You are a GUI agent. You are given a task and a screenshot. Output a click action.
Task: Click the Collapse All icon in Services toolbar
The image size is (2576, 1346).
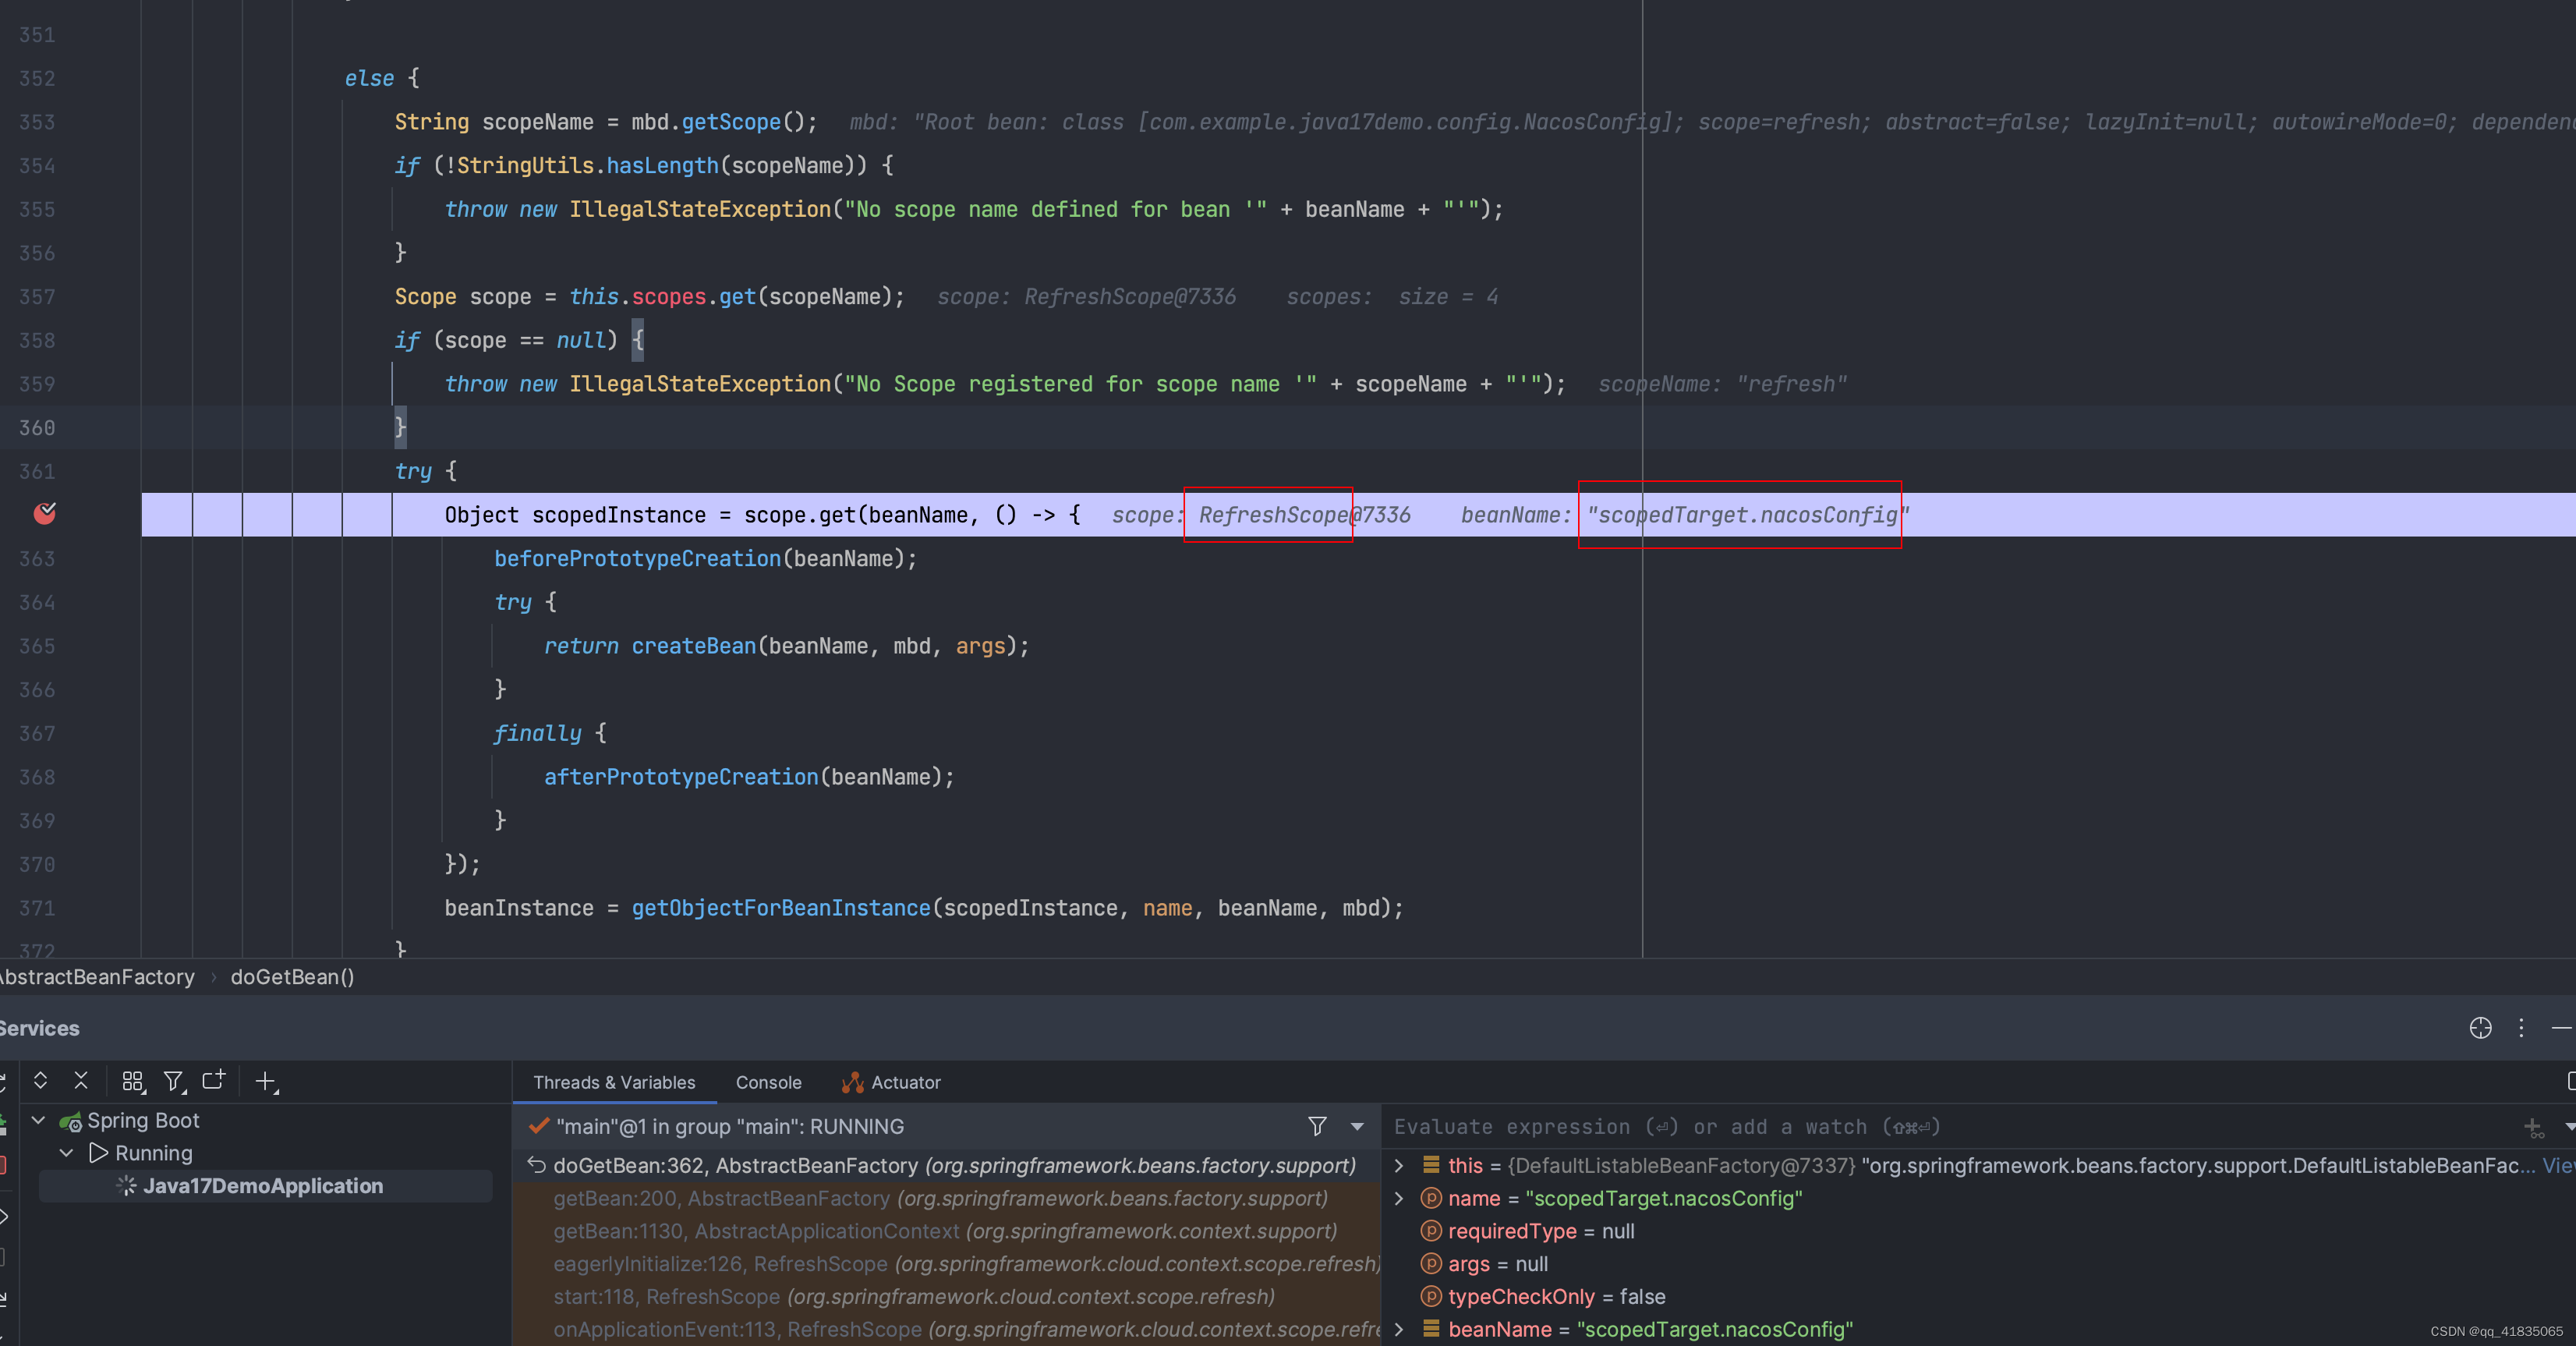point(81,1081)
